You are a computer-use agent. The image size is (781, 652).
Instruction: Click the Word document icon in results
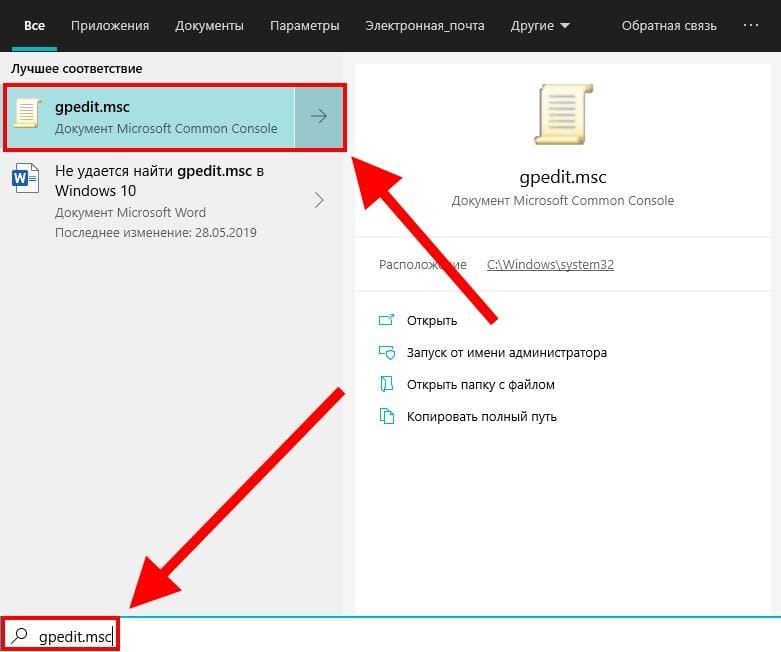point(25,178)
